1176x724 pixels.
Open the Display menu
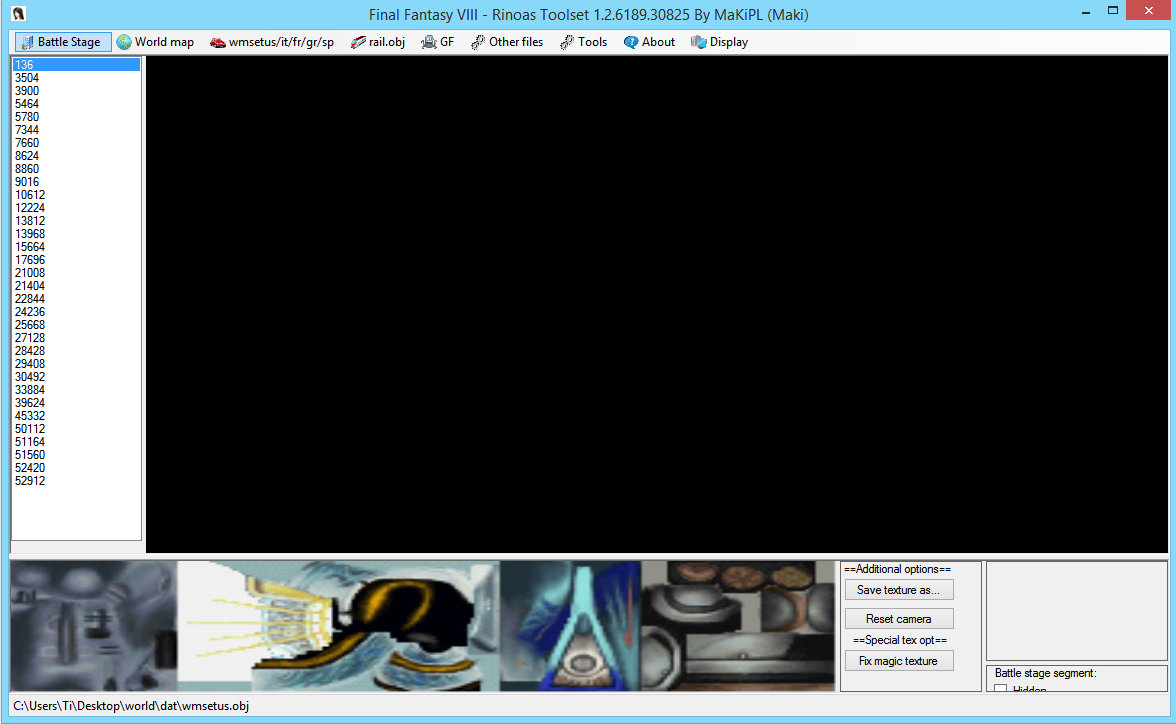(720, 42)
